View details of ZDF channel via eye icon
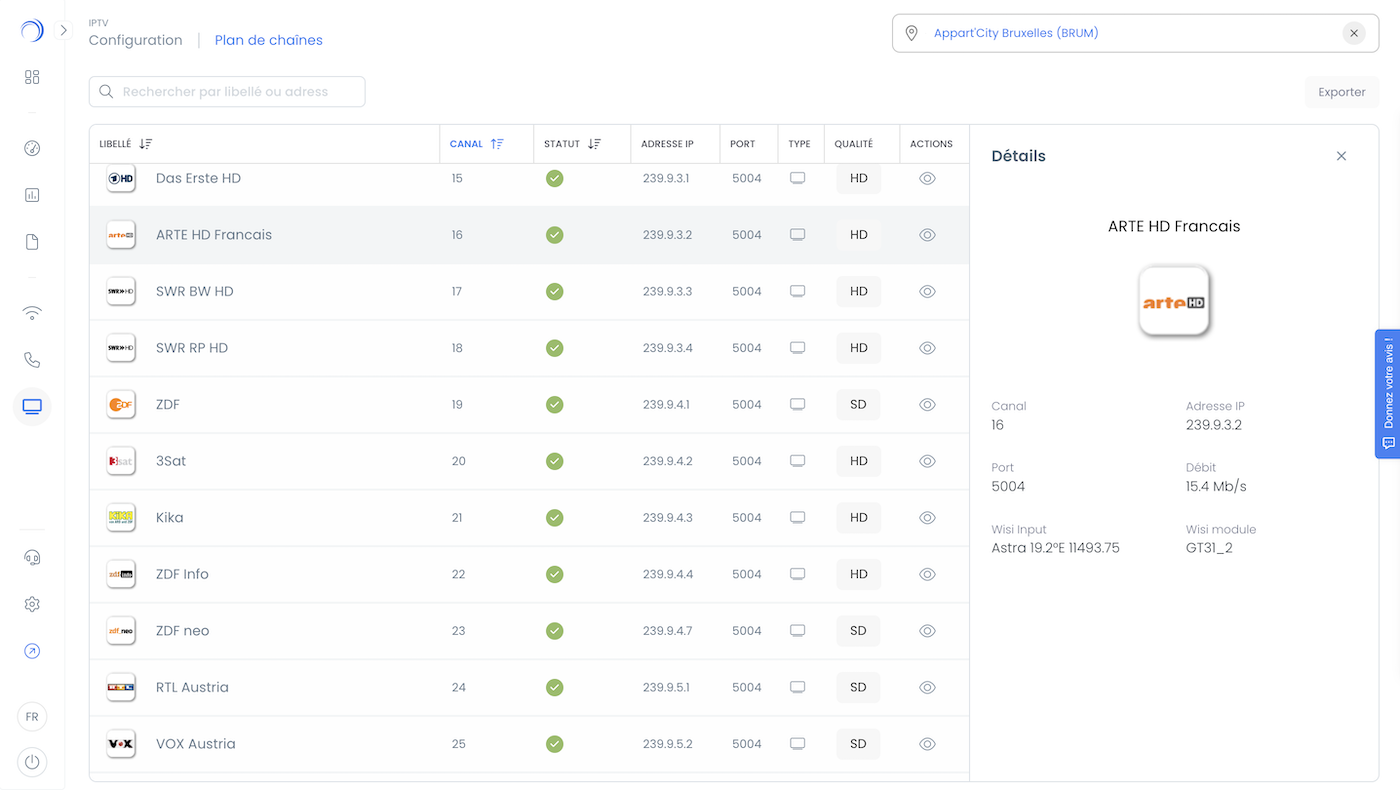Screen dimensions: 1400x790 927,405
